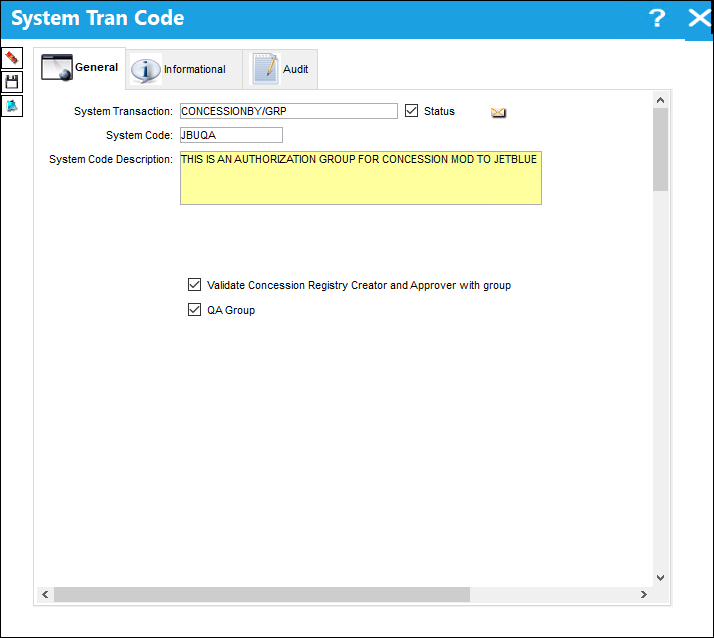Toggle the QA Group checkbox
The width and height of the screenshot is (714, 638).
pyautogui.click(x=194, y=310)
